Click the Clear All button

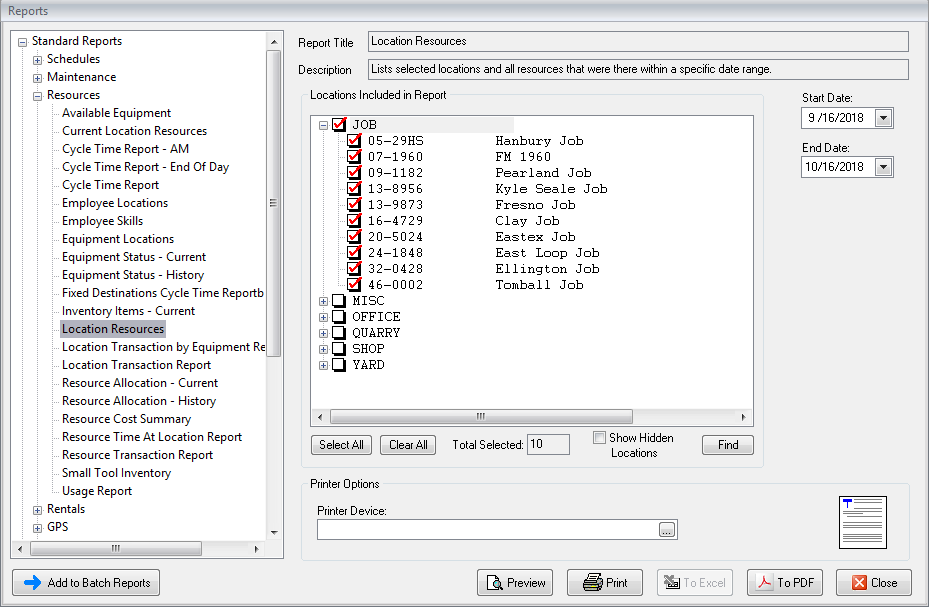coord(408,445)
